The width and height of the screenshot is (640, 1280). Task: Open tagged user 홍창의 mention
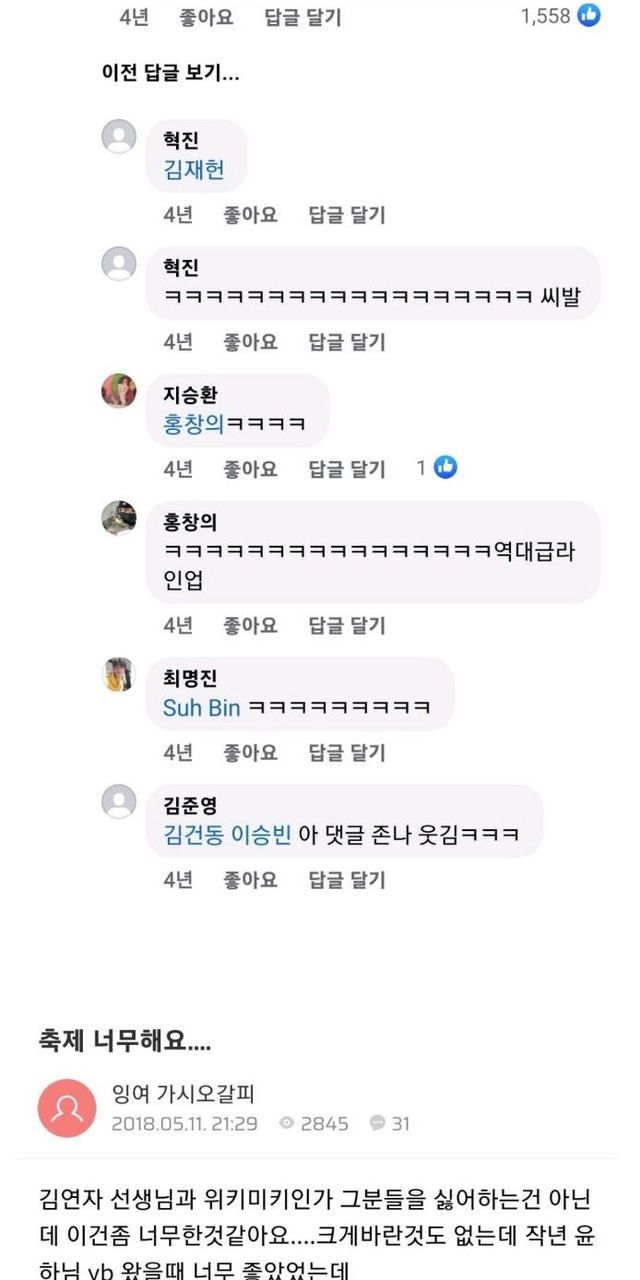pyautogui.click(x=194, y=424)
